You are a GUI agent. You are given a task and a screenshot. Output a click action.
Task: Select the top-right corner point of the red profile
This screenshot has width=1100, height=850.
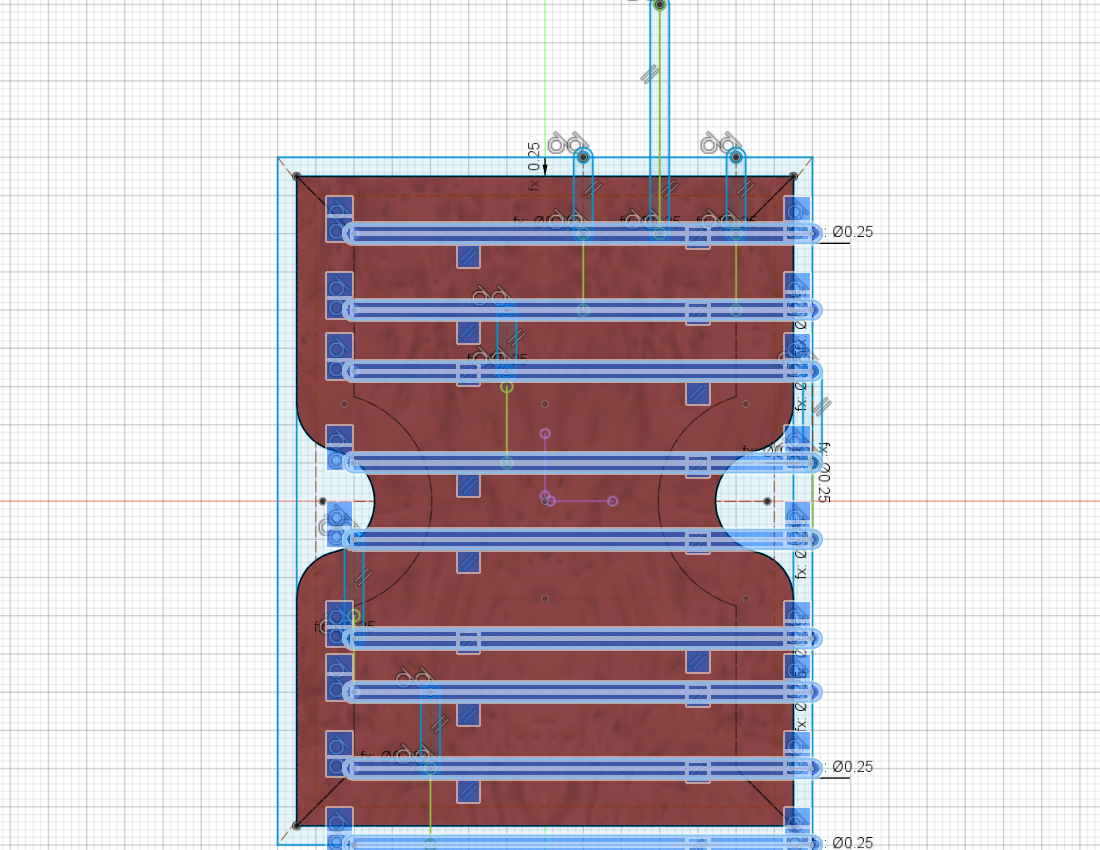click(x=793, y=176)
